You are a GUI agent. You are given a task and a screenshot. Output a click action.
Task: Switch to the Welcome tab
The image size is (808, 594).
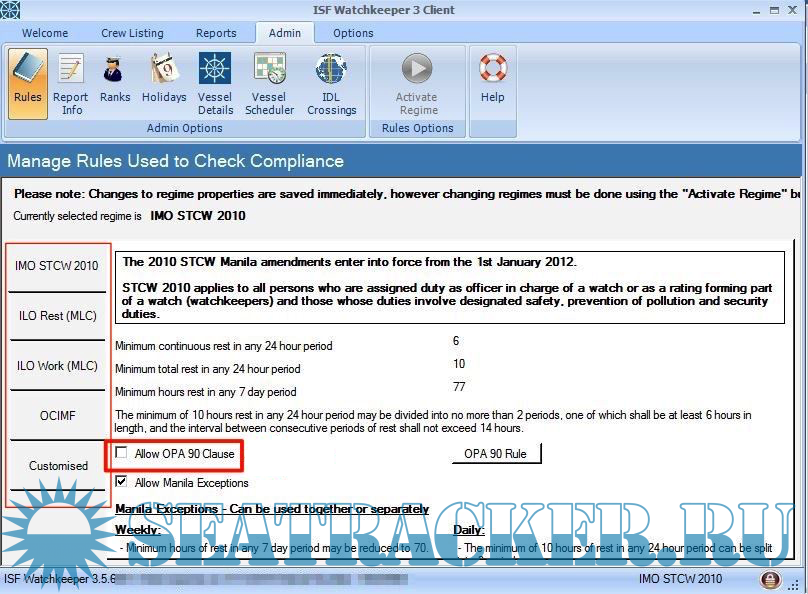click(x=45, y=33)
